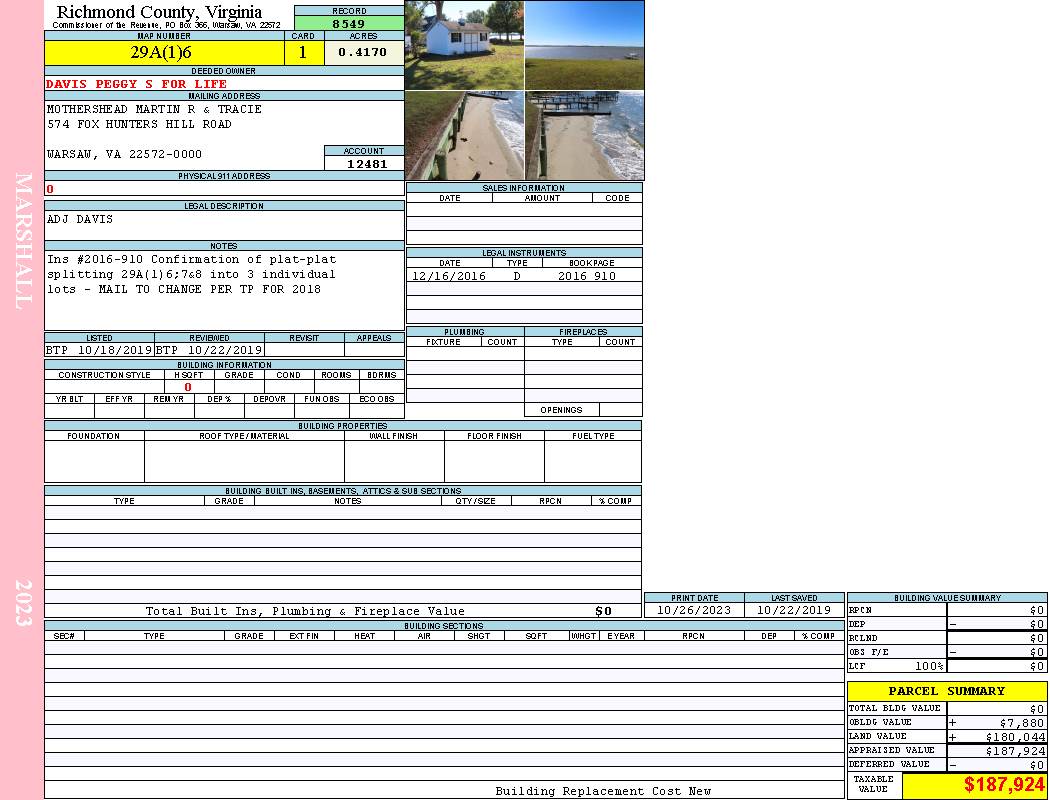Click the yellow Card number 1 box
Viewport: 1050px width, 800px height.
click(x=303, y=53)
